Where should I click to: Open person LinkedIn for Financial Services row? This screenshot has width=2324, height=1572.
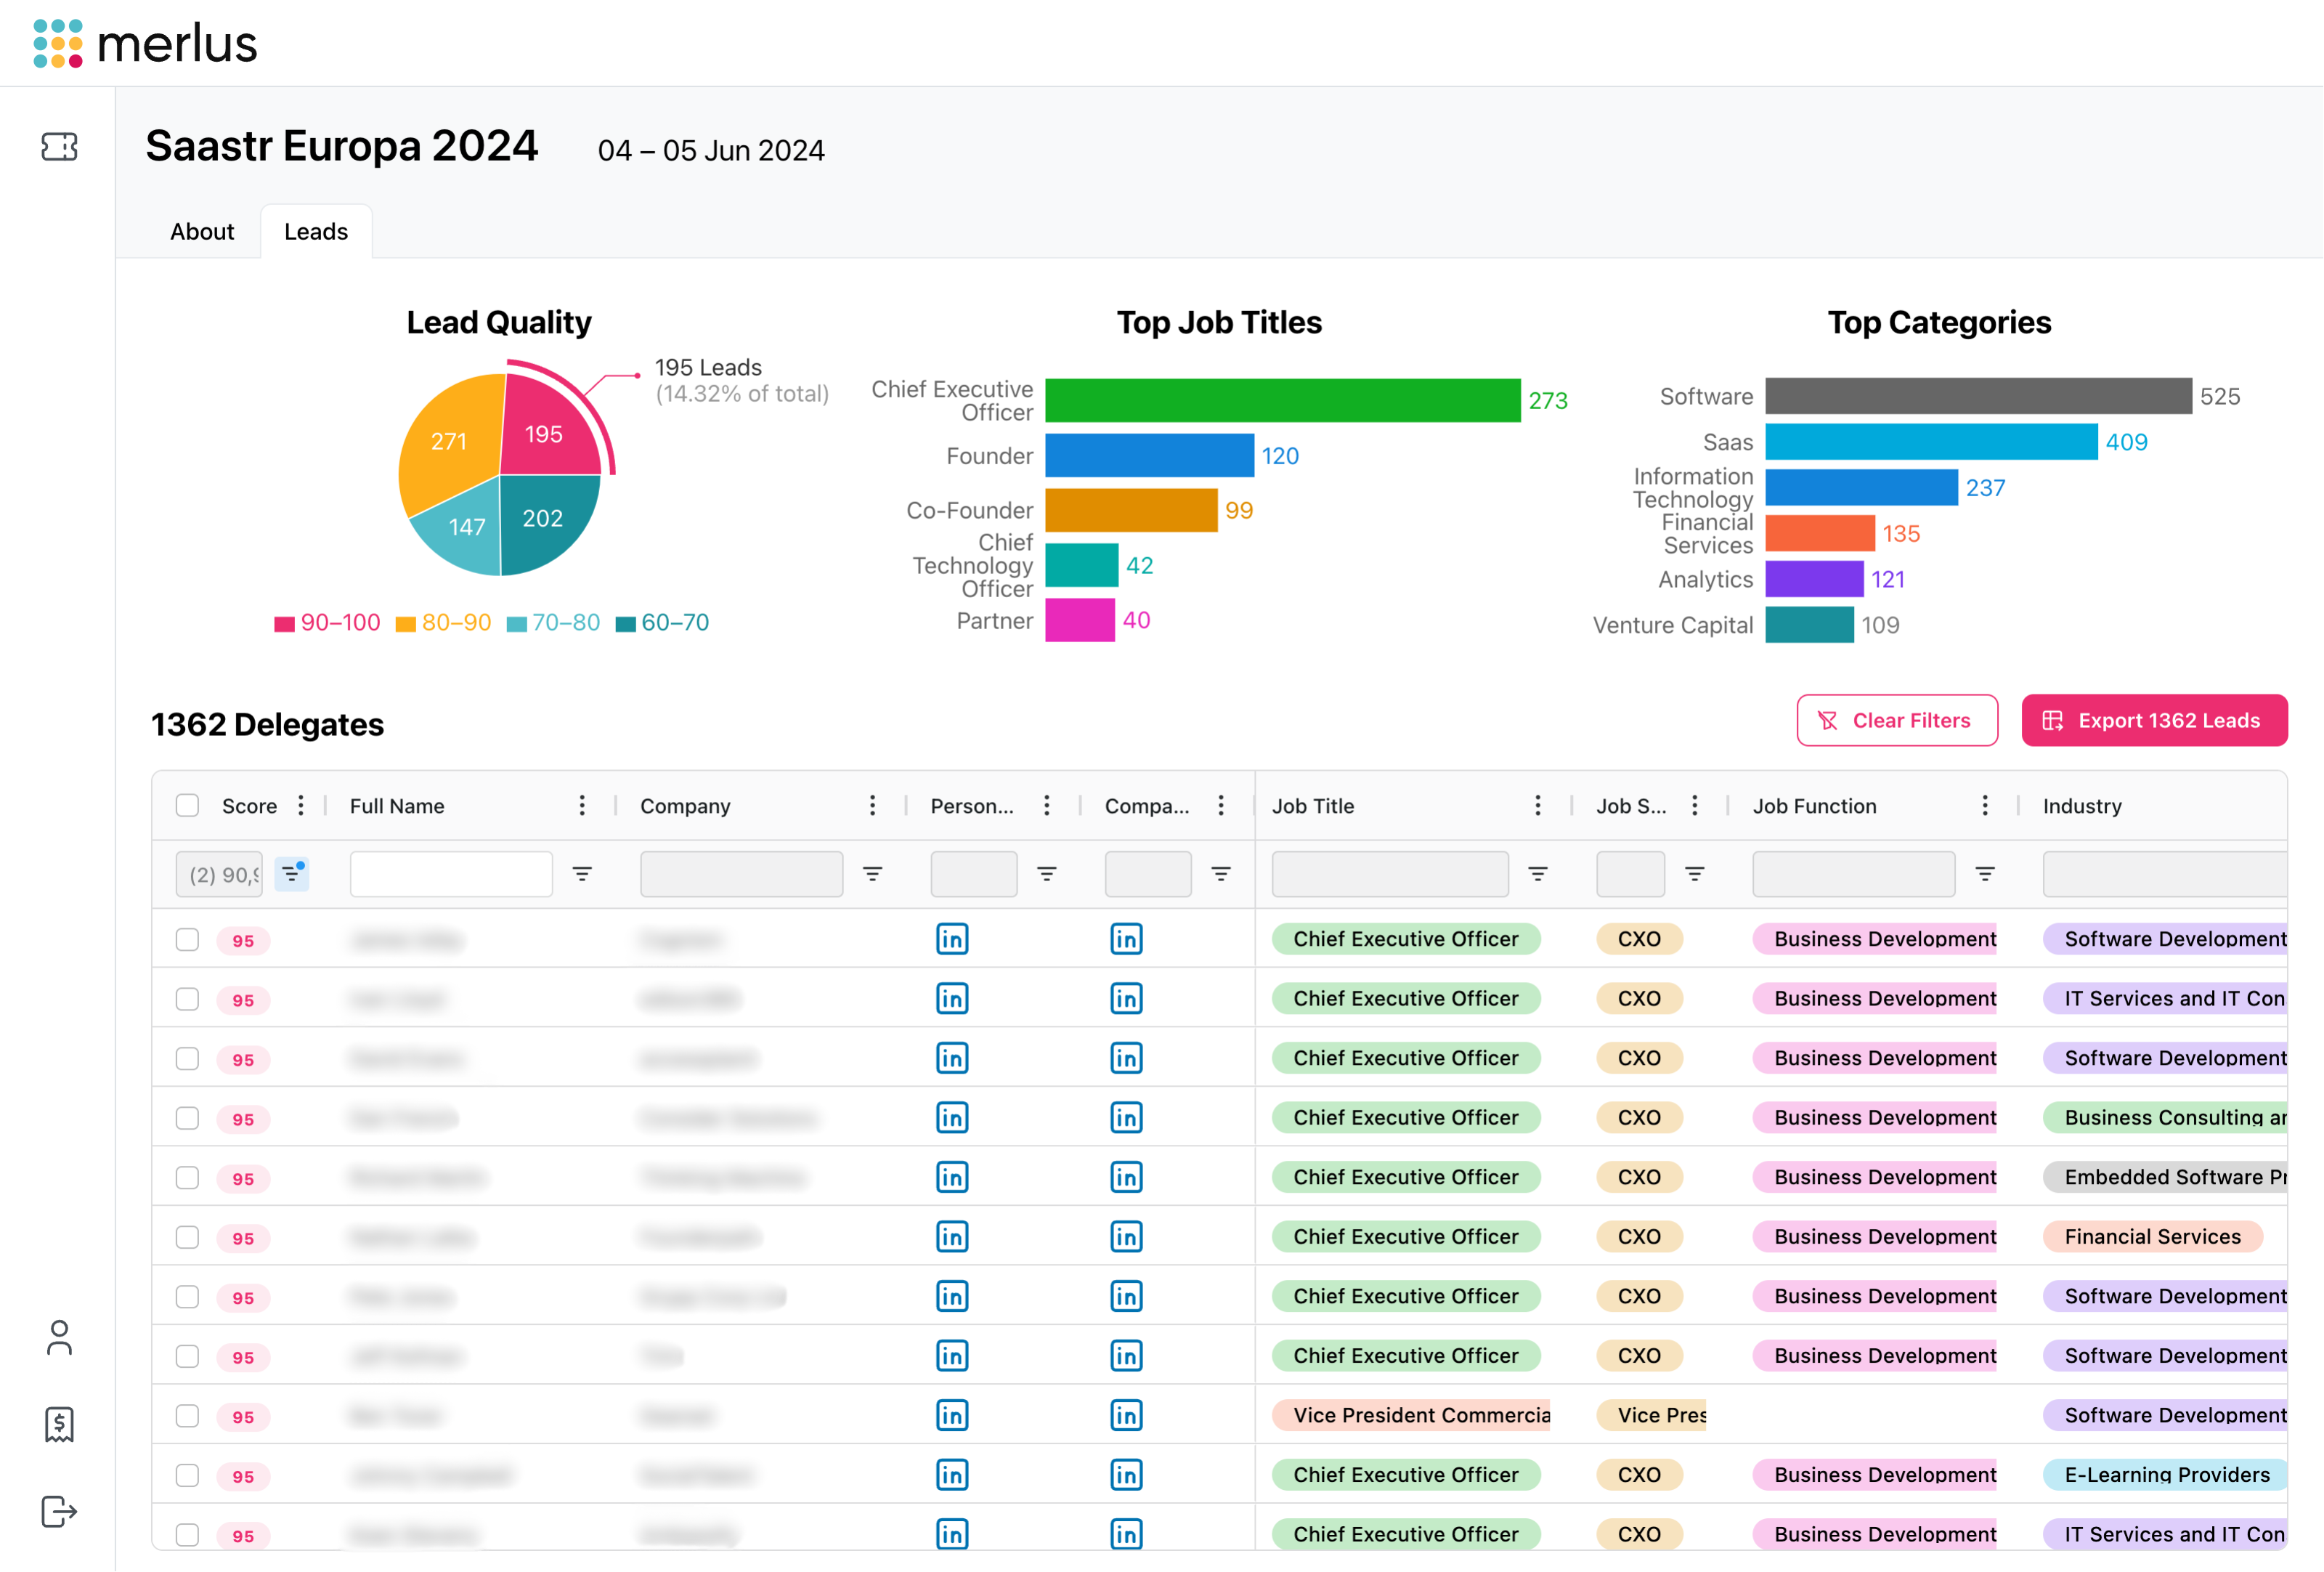(x=952, y=1237)
